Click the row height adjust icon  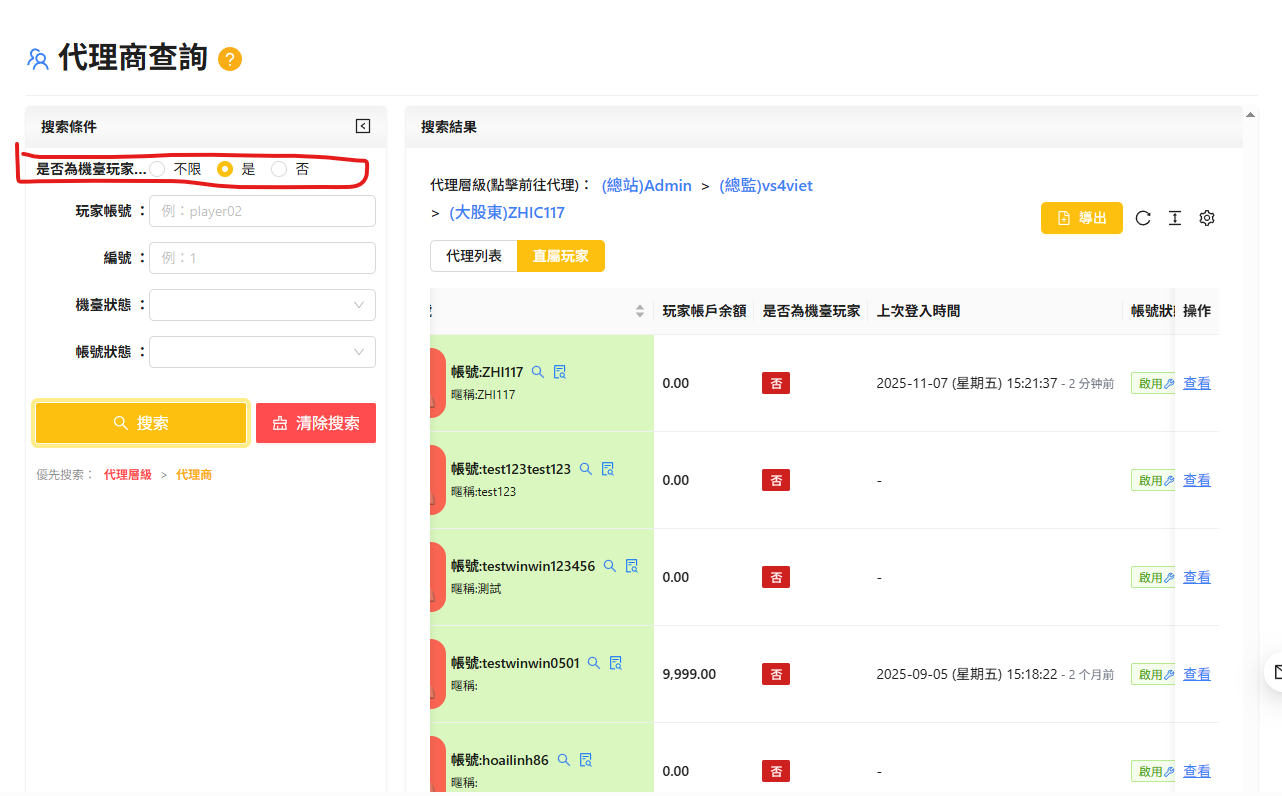[x=1175, y=218]
